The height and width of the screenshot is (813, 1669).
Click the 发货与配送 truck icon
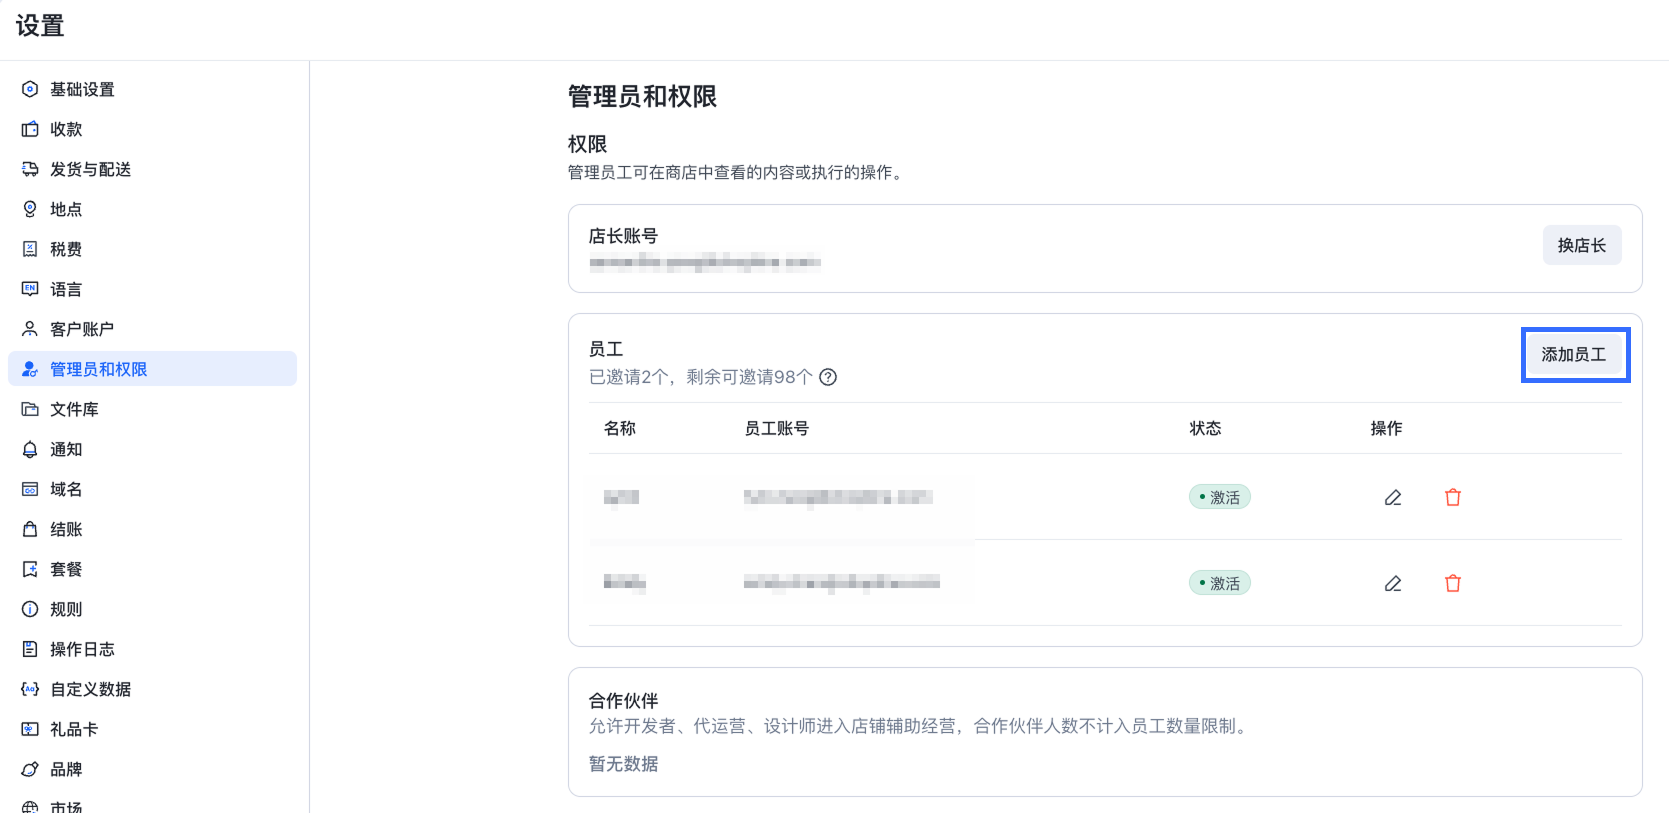pyautogui.click(x=30, y=169)
